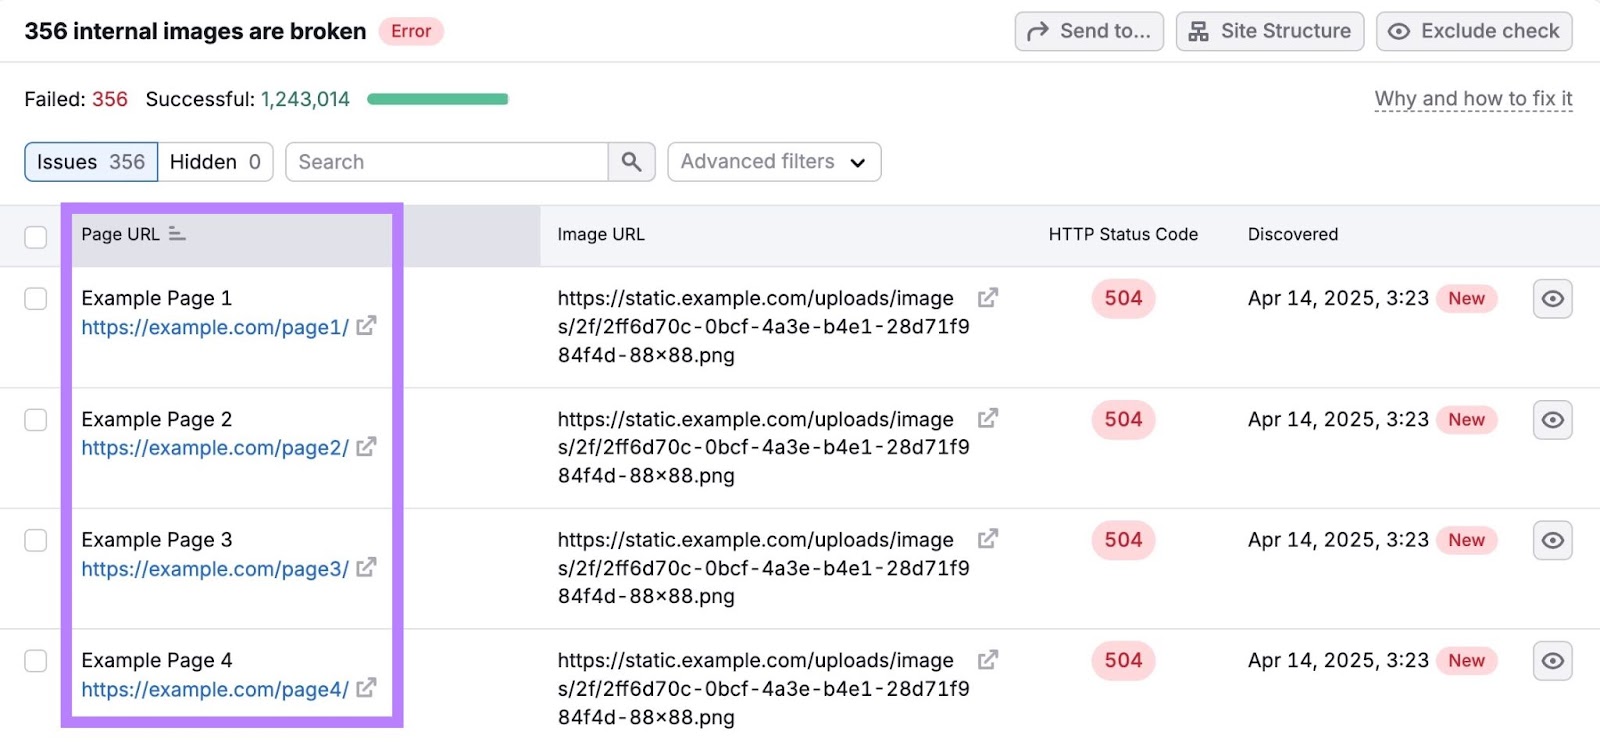Click sort icon next to Page URL
The image size is (1600, 746).
pos(177,234)
